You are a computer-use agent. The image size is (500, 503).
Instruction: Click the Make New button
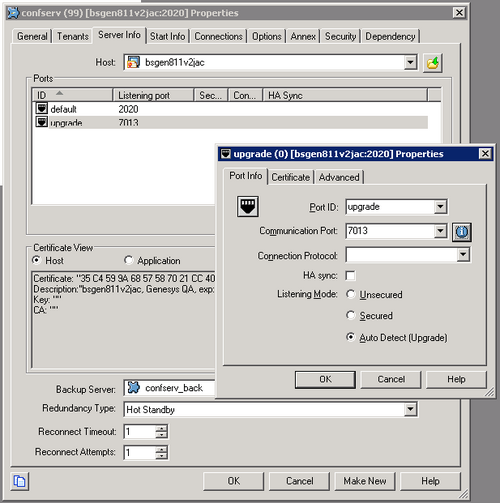(x=365, y=481)
